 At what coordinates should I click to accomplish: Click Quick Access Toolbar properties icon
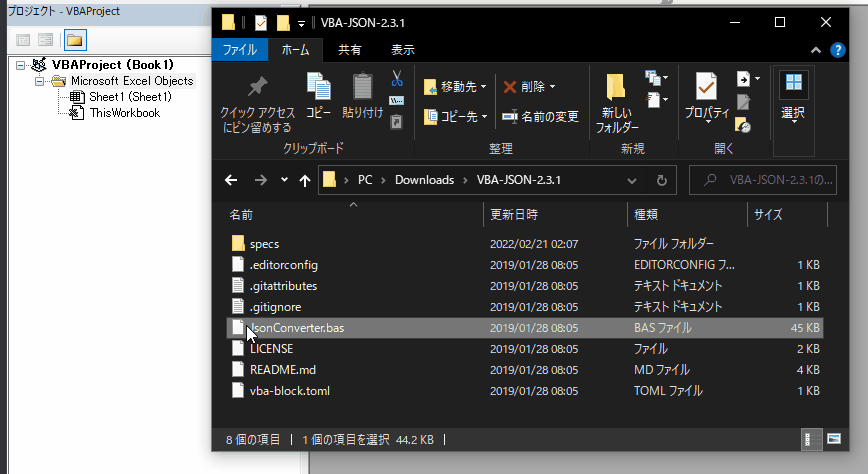(261, 23)
